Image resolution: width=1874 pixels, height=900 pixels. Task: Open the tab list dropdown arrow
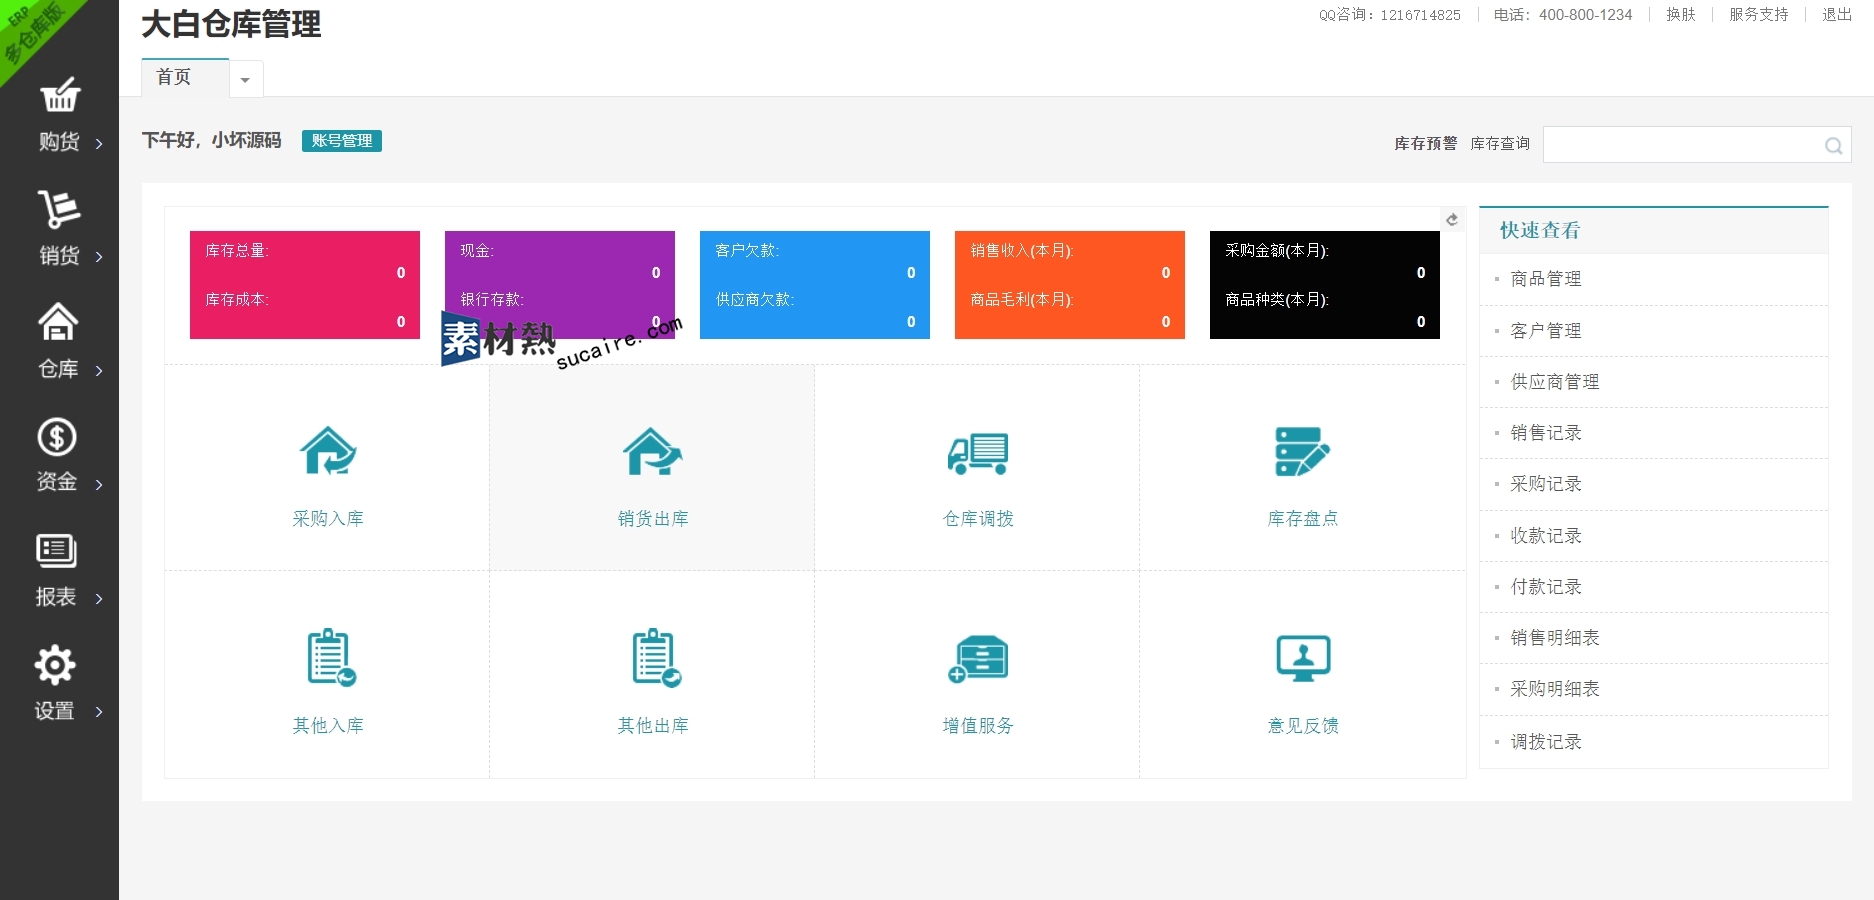click(x=246, y=79)
